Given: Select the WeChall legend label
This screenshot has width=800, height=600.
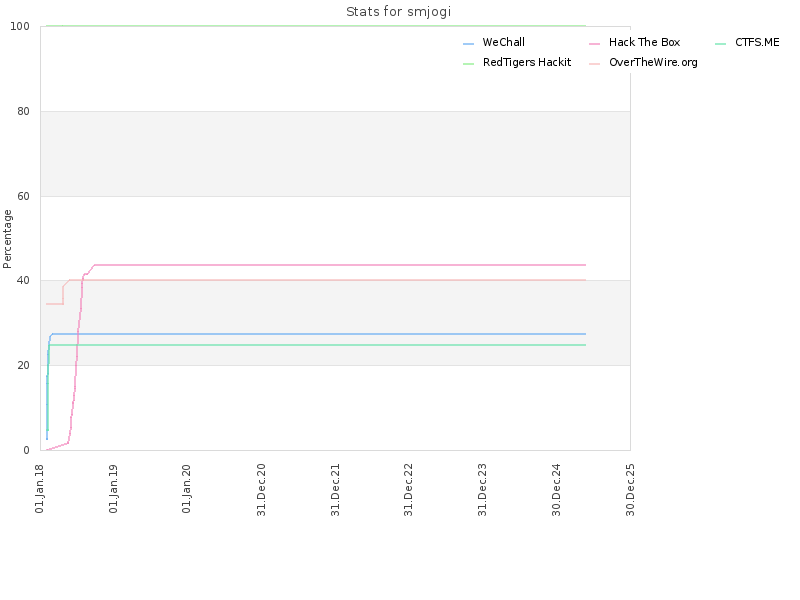Looking at the screenshot, I should (504, 42).
